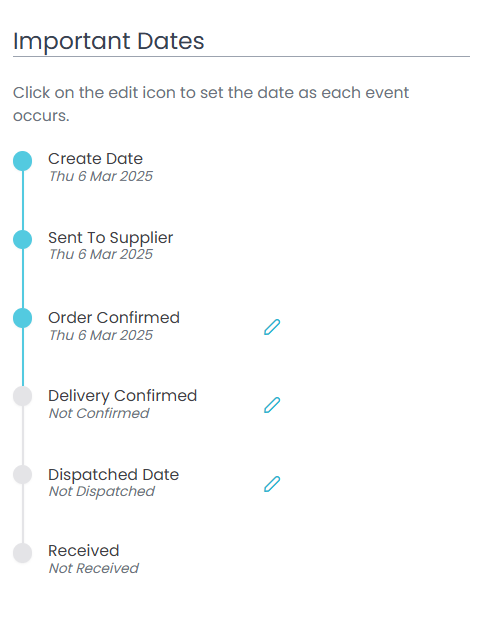The image size is (481, 621).
Task: Click the Order Confirmed timeline dot
Action: [23, 318]
